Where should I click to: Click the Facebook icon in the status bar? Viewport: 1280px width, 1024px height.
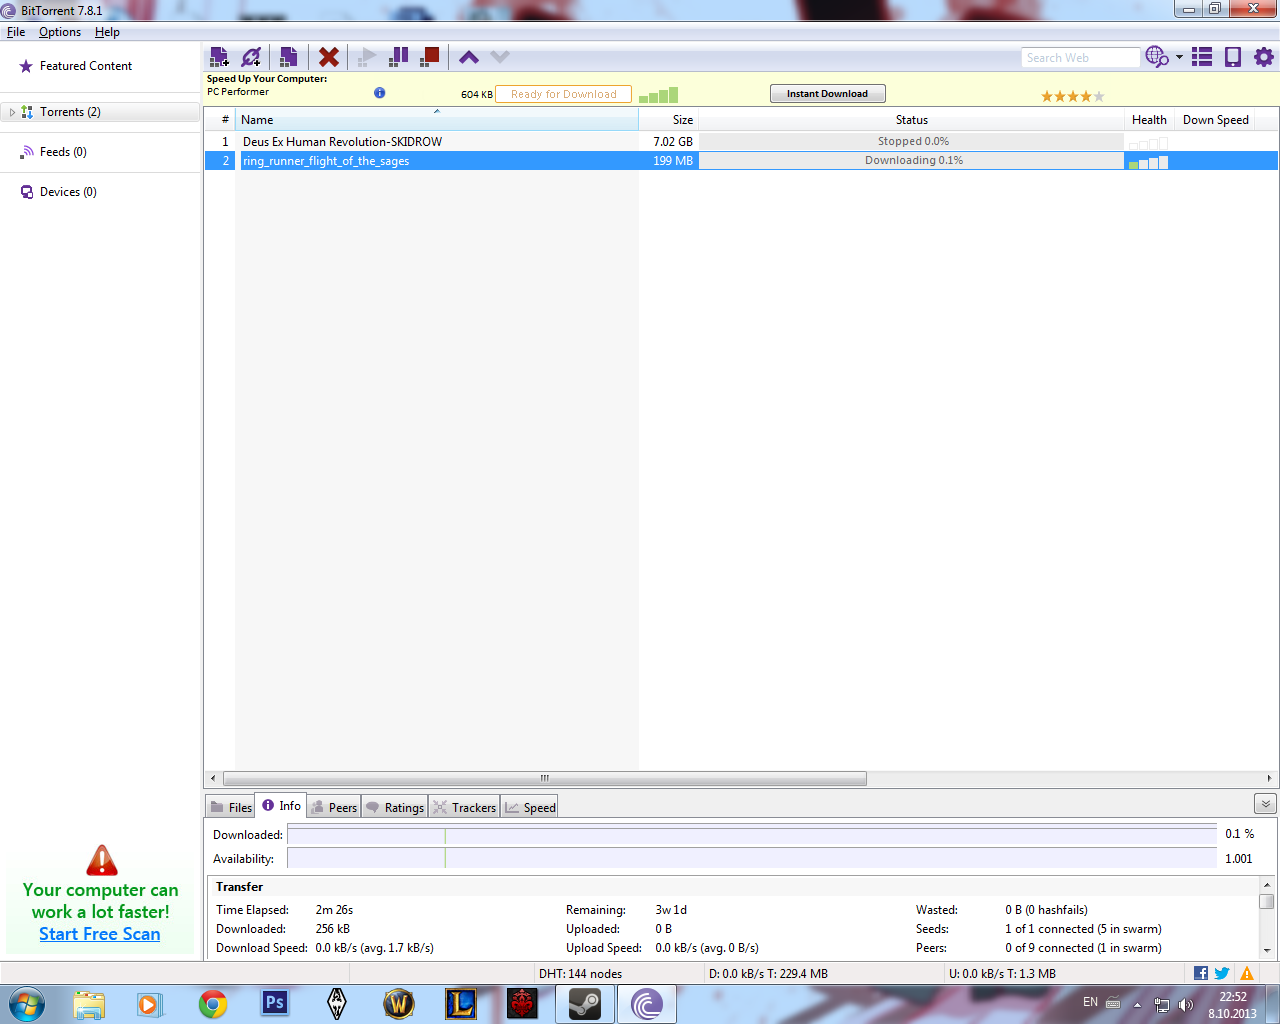[x=1200, y=973]
